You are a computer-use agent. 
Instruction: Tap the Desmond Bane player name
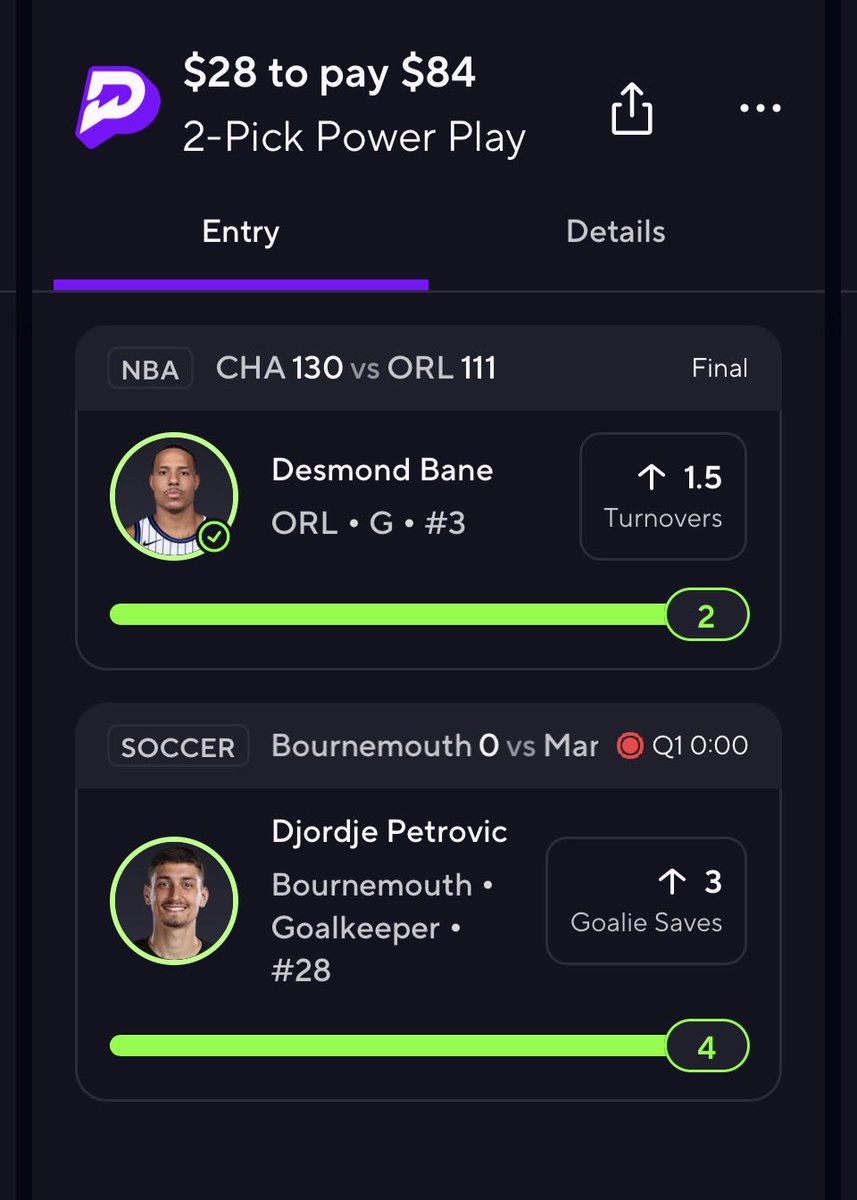tap(382, 470)
